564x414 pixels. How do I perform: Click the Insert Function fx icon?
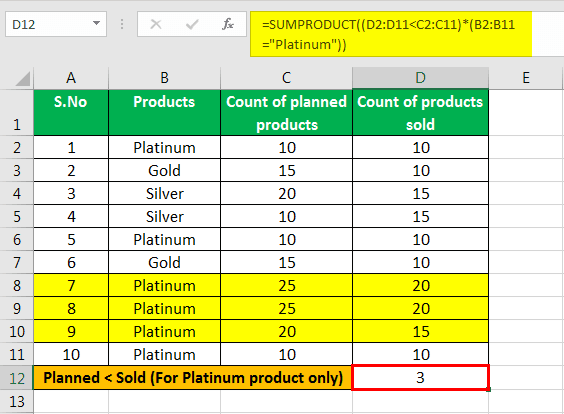pos(228,24)
